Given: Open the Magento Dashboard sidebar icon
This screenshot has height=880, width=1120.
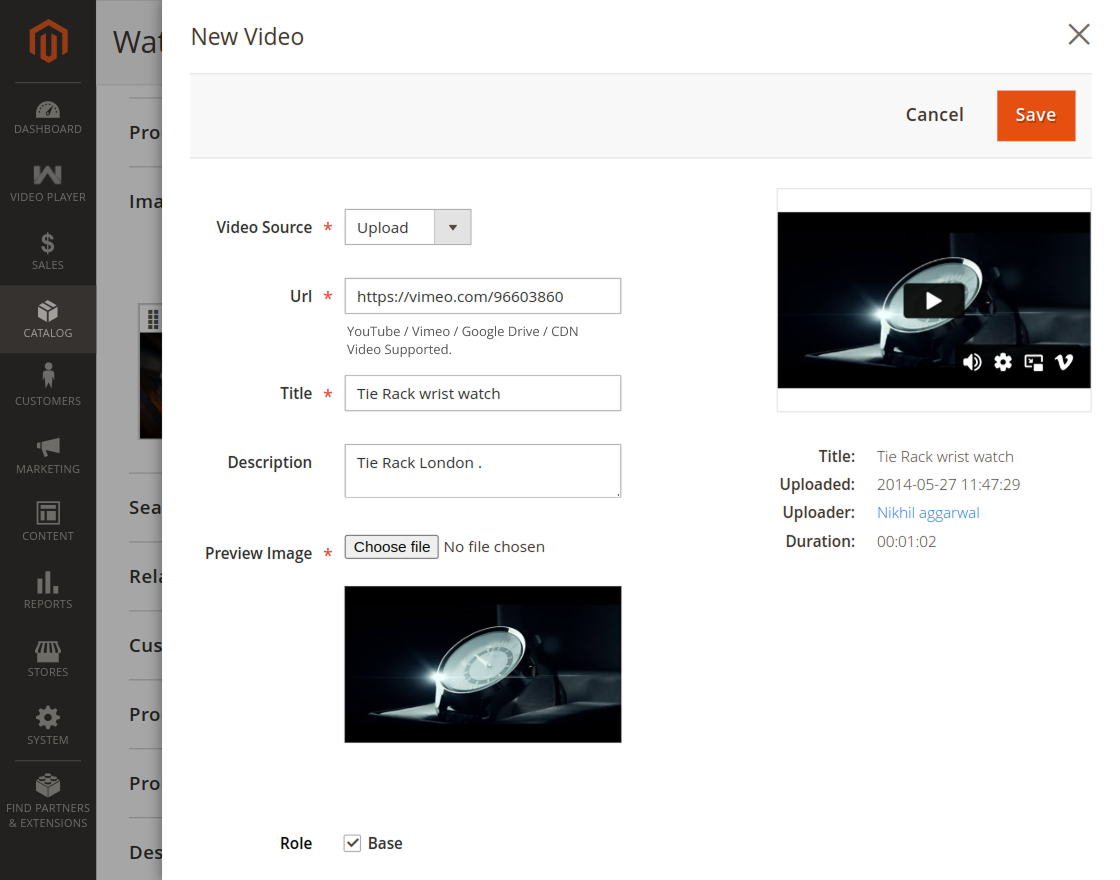Looking at the screenshot, I should tap(47, 108).
